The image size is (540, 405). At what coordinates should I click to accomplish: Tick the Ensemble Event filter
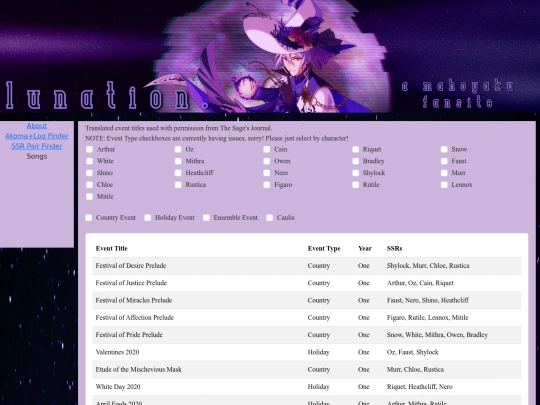[206, 218]
